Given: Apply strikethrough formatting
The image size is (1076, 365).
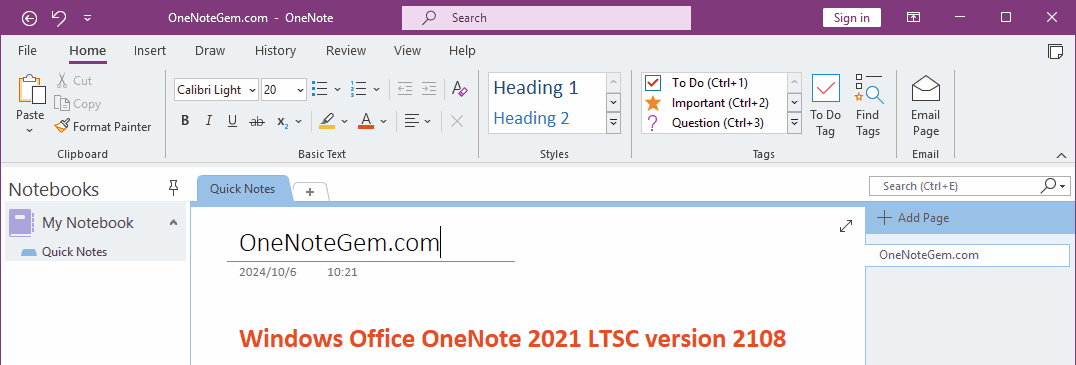Looking at the screenshot, I should 257,121.
